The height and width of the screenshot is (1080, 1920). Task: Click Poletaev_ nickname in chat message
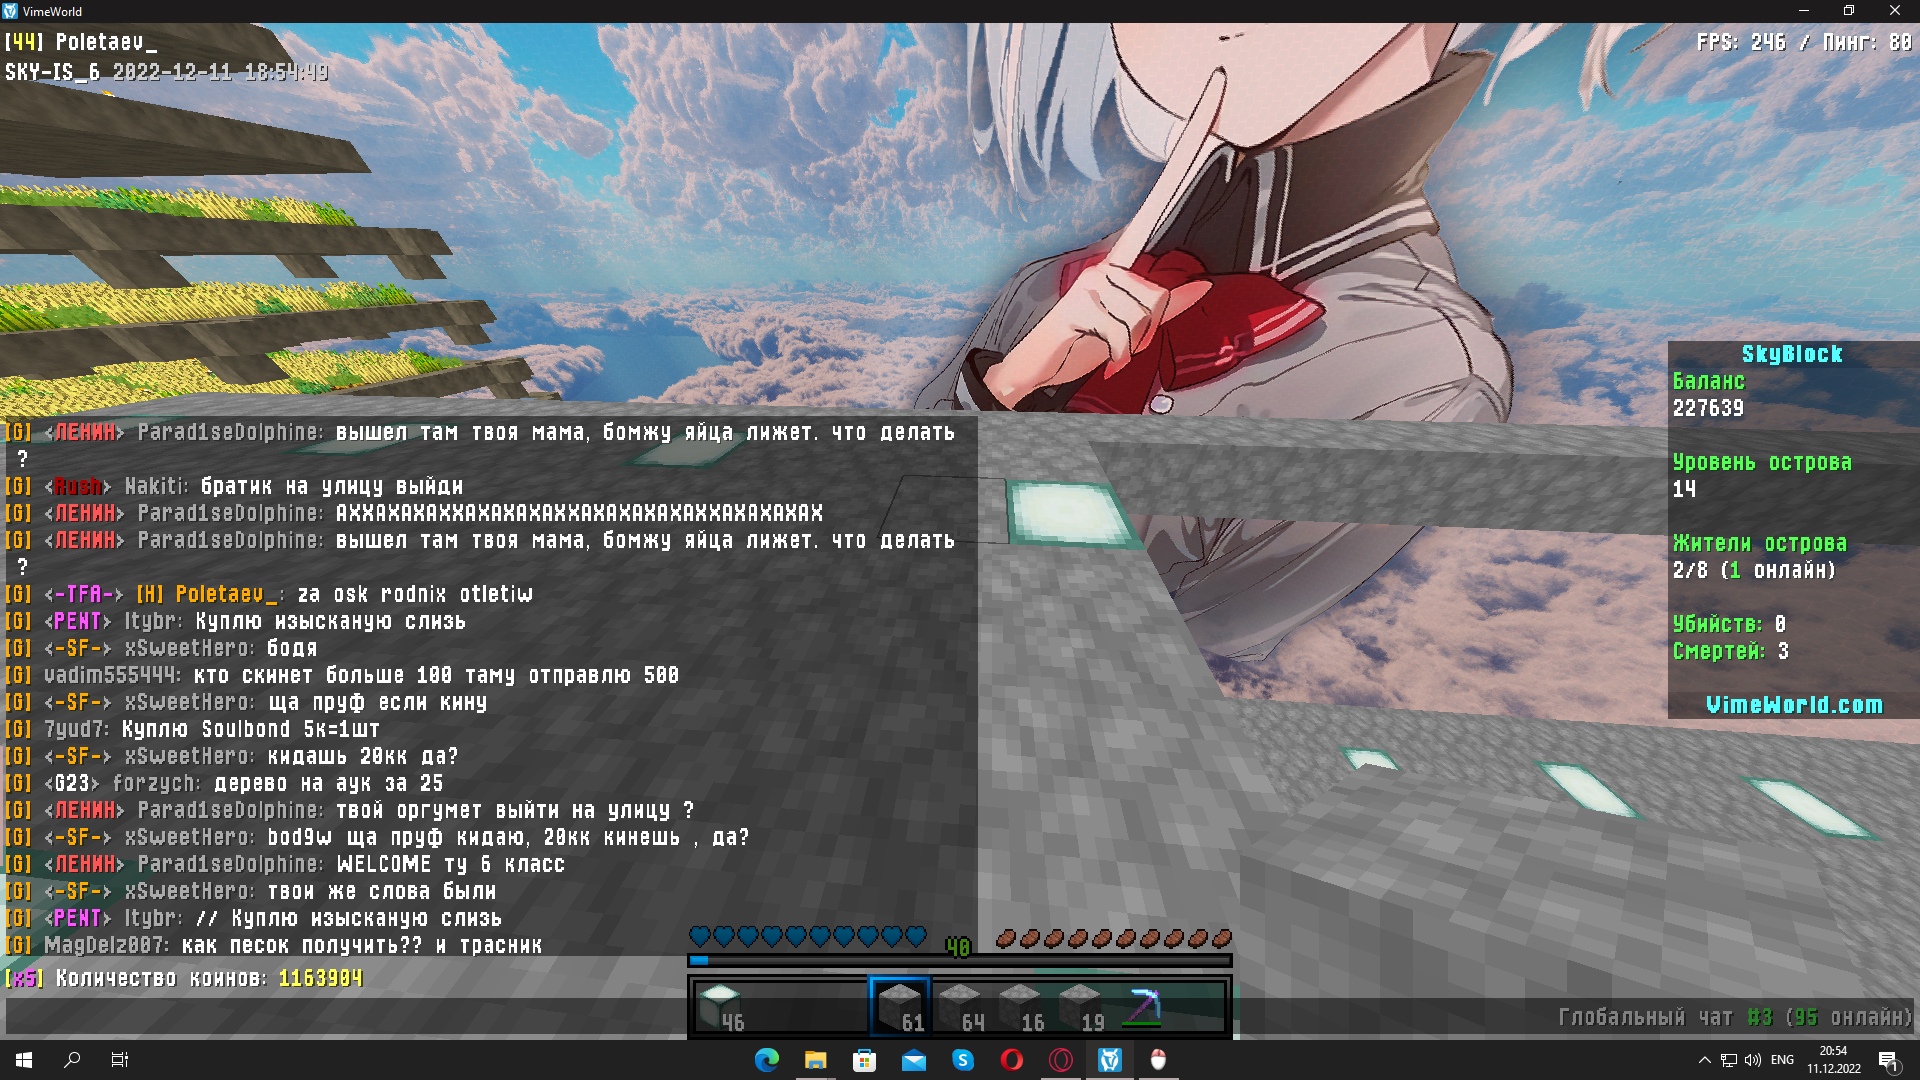(225, 594)
